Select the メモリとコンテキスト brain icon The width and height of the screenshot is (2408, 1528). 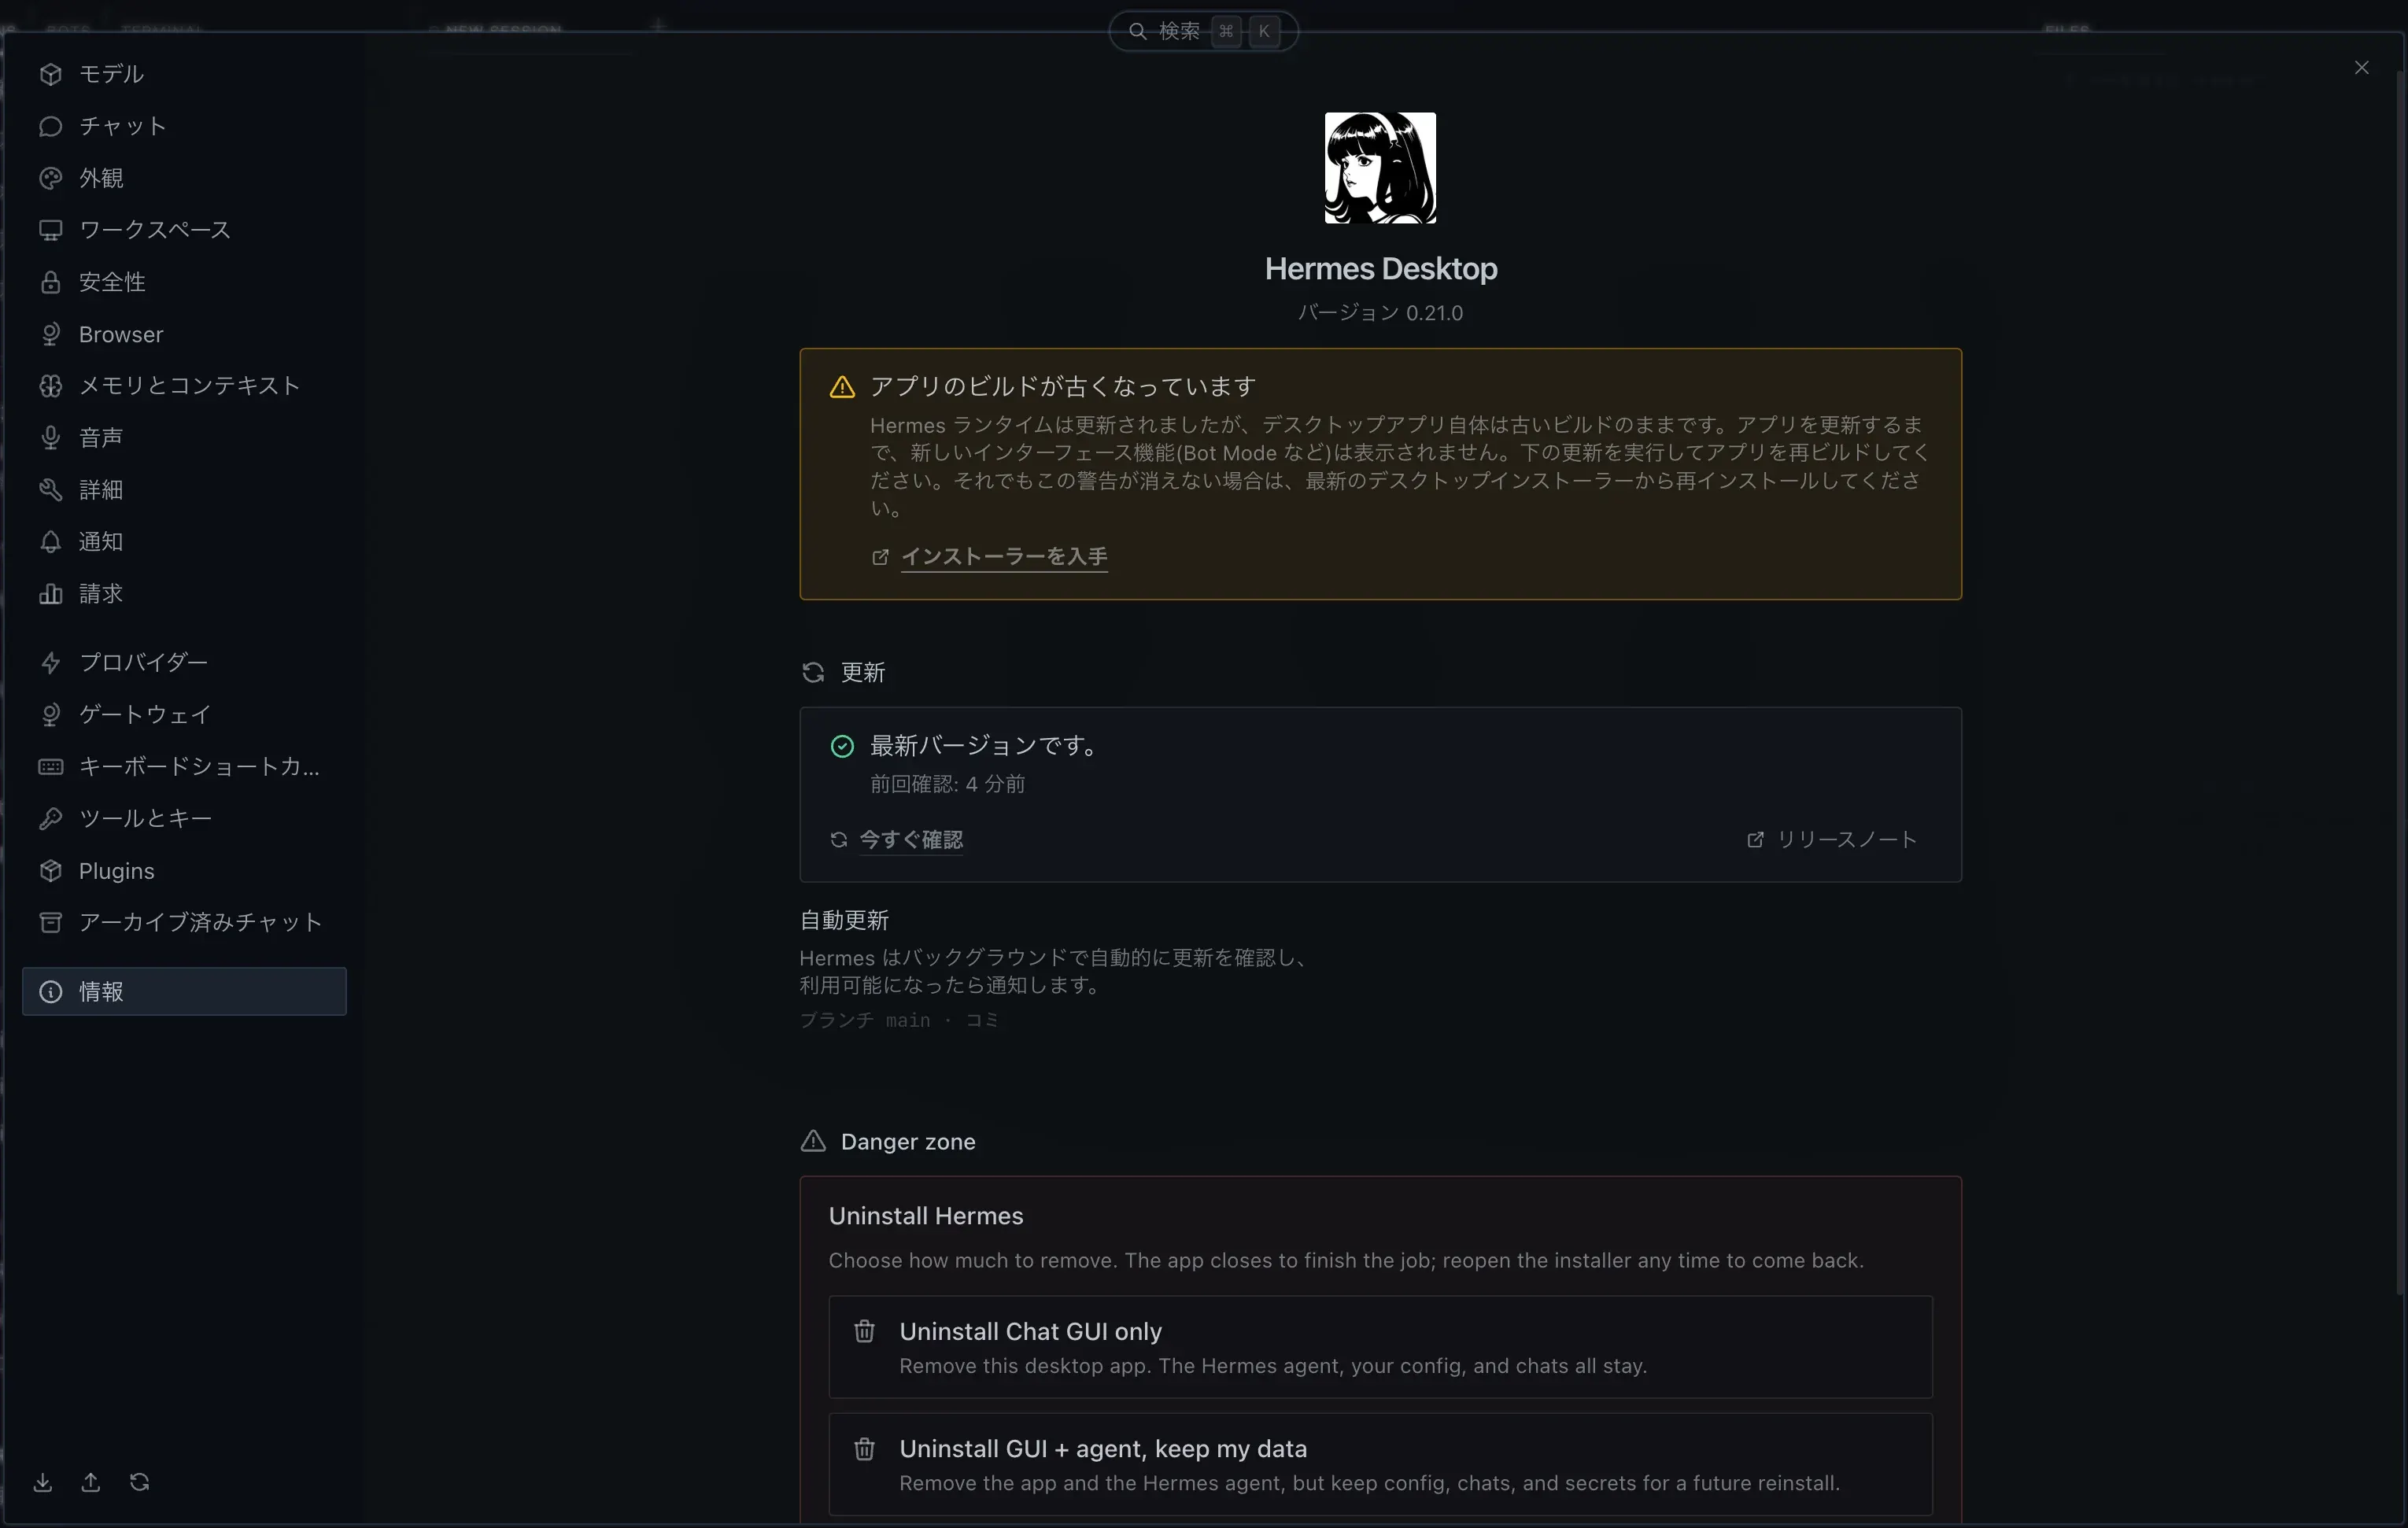tap(50, 386)
